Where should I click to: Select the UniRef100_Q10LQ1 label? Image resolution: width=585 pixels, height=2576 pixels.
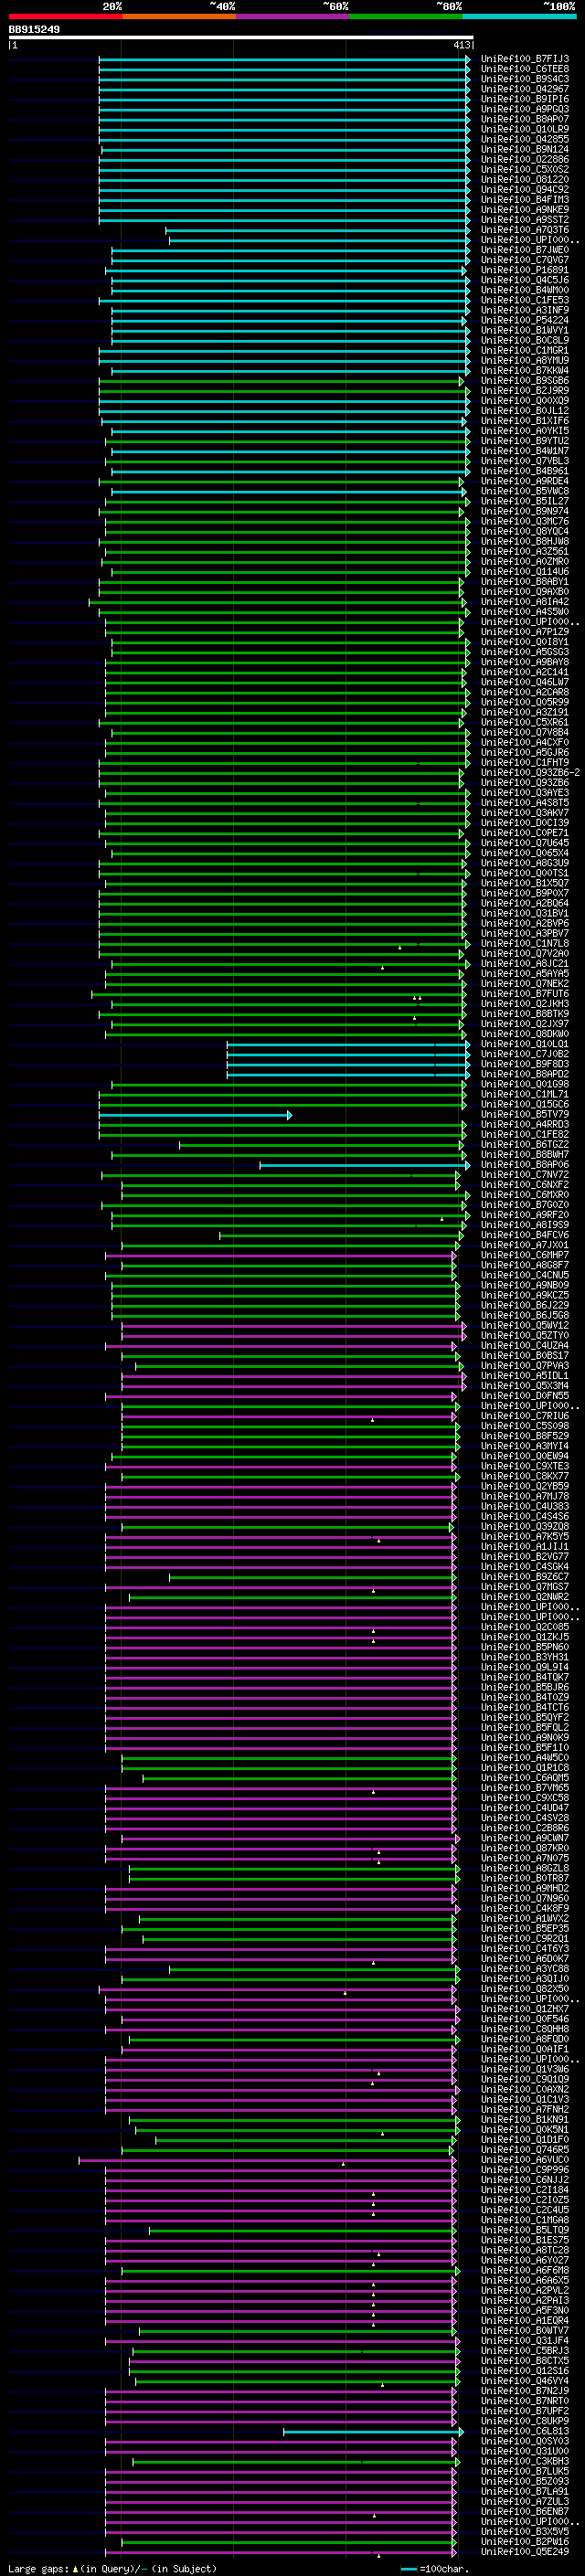(x=525, y=1044)
